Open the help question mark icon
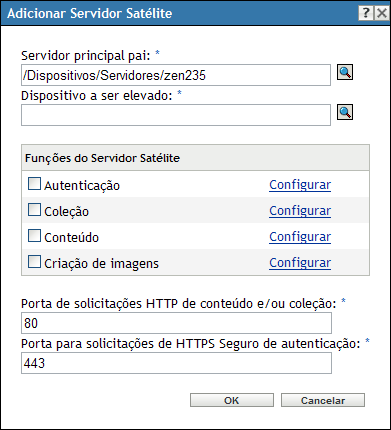 366,13
